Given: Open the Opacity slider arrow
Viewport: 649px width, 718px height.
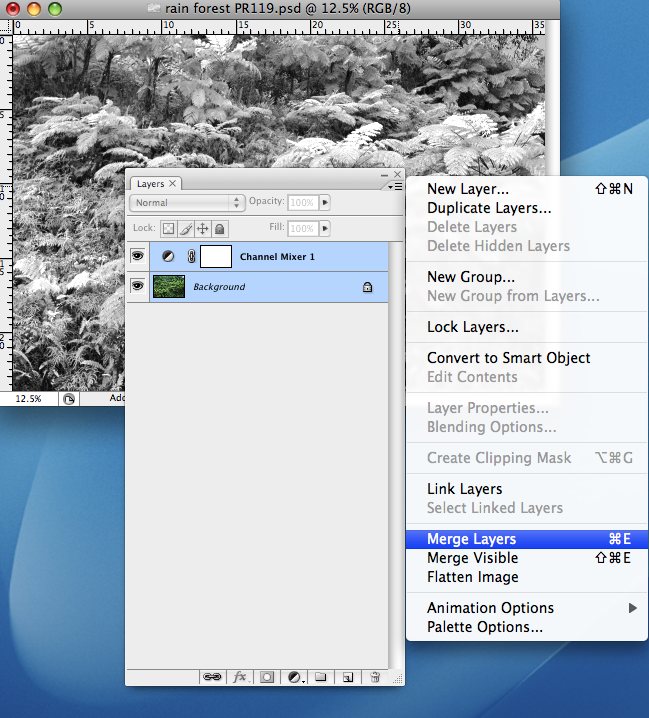Looking at the screenshot, I should tap(325, 203).
